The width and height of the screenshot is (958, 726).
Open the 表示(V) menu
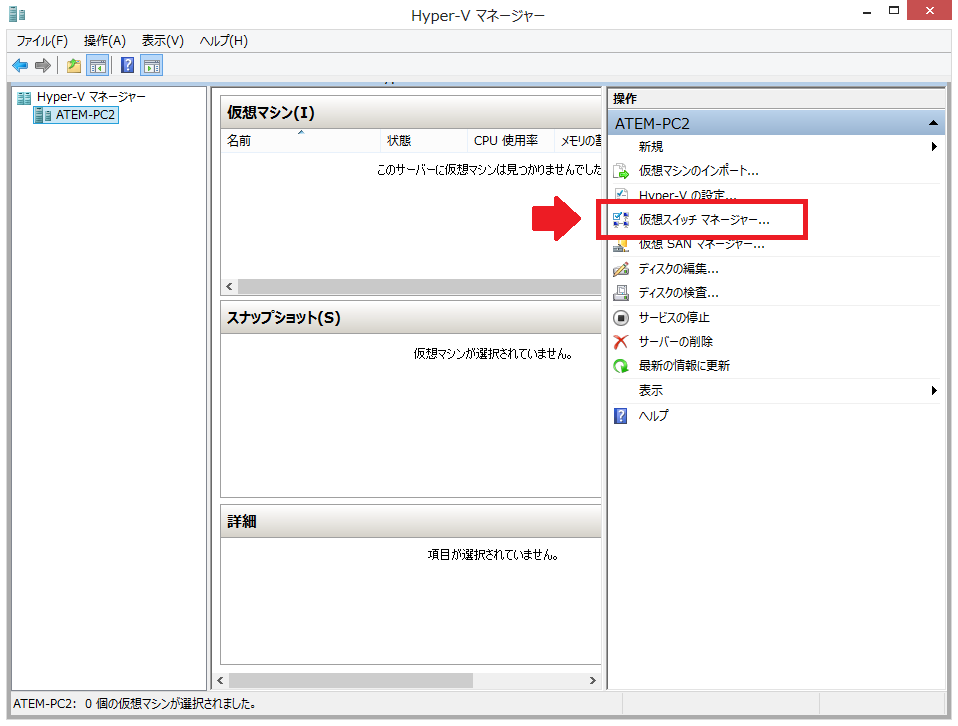point(163,41)
